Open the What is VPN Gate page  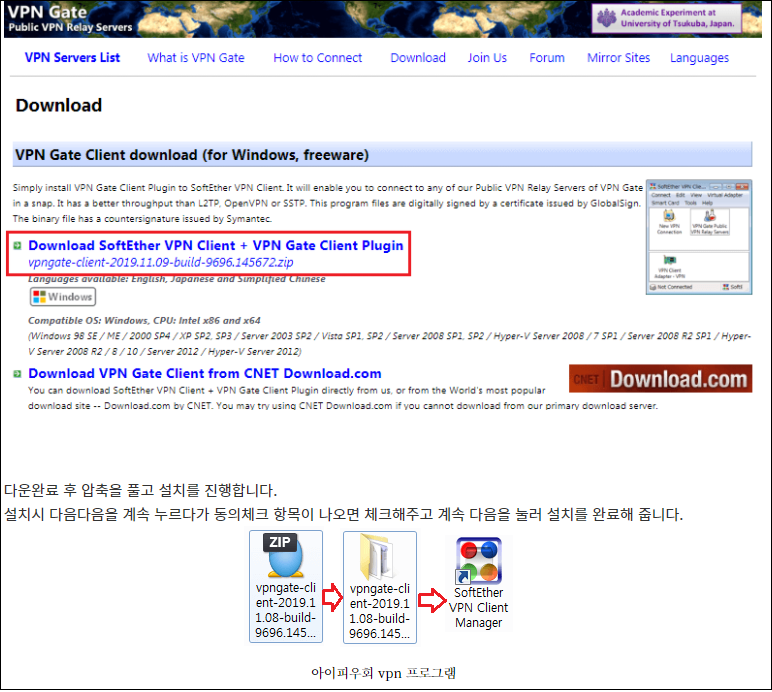pos(196,58)
